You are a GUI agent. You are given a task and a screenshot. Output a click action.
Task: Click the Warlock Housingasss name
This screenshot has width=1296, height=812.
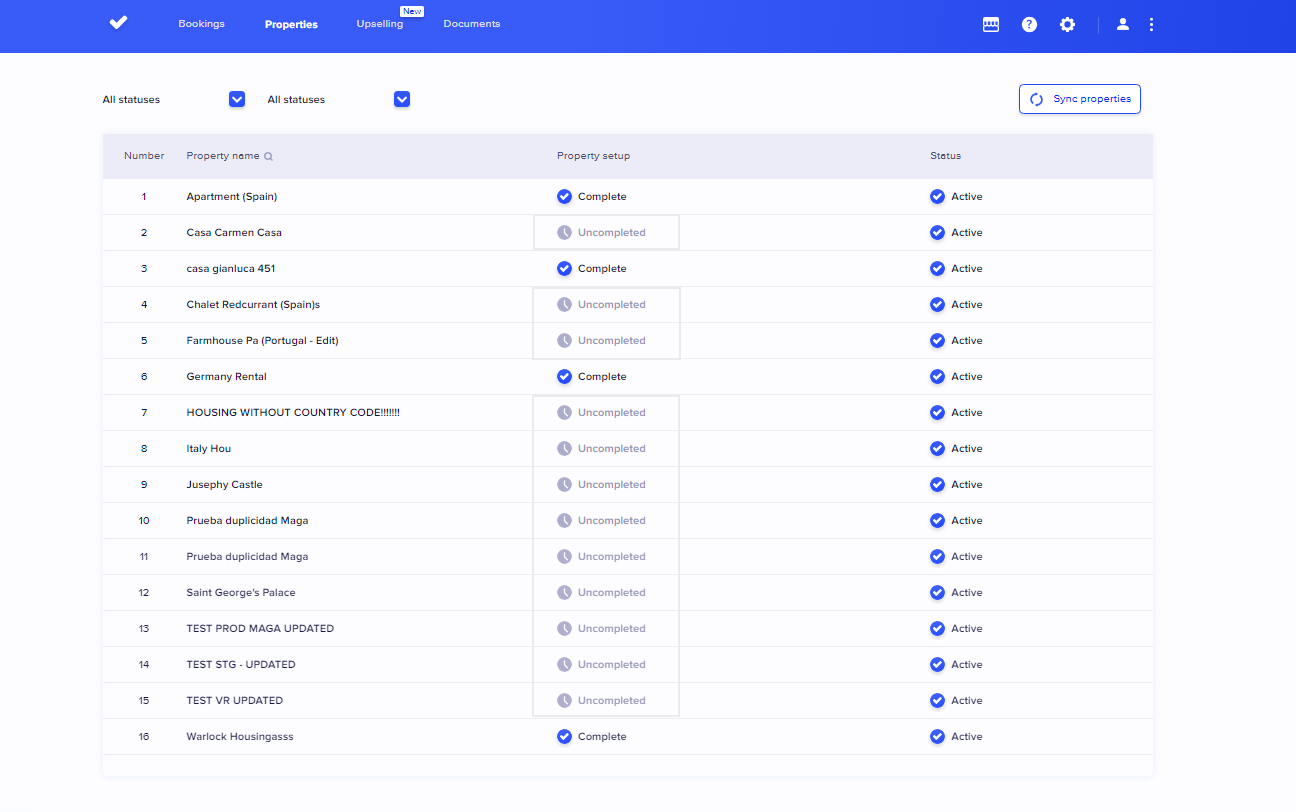tap(240, 737)
